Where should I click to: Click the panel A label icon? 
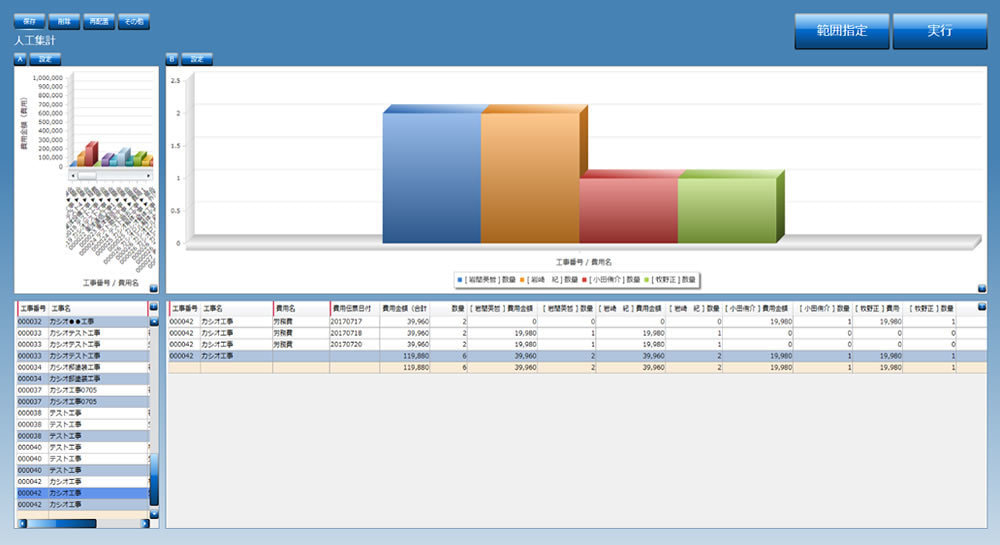point(21,58)
